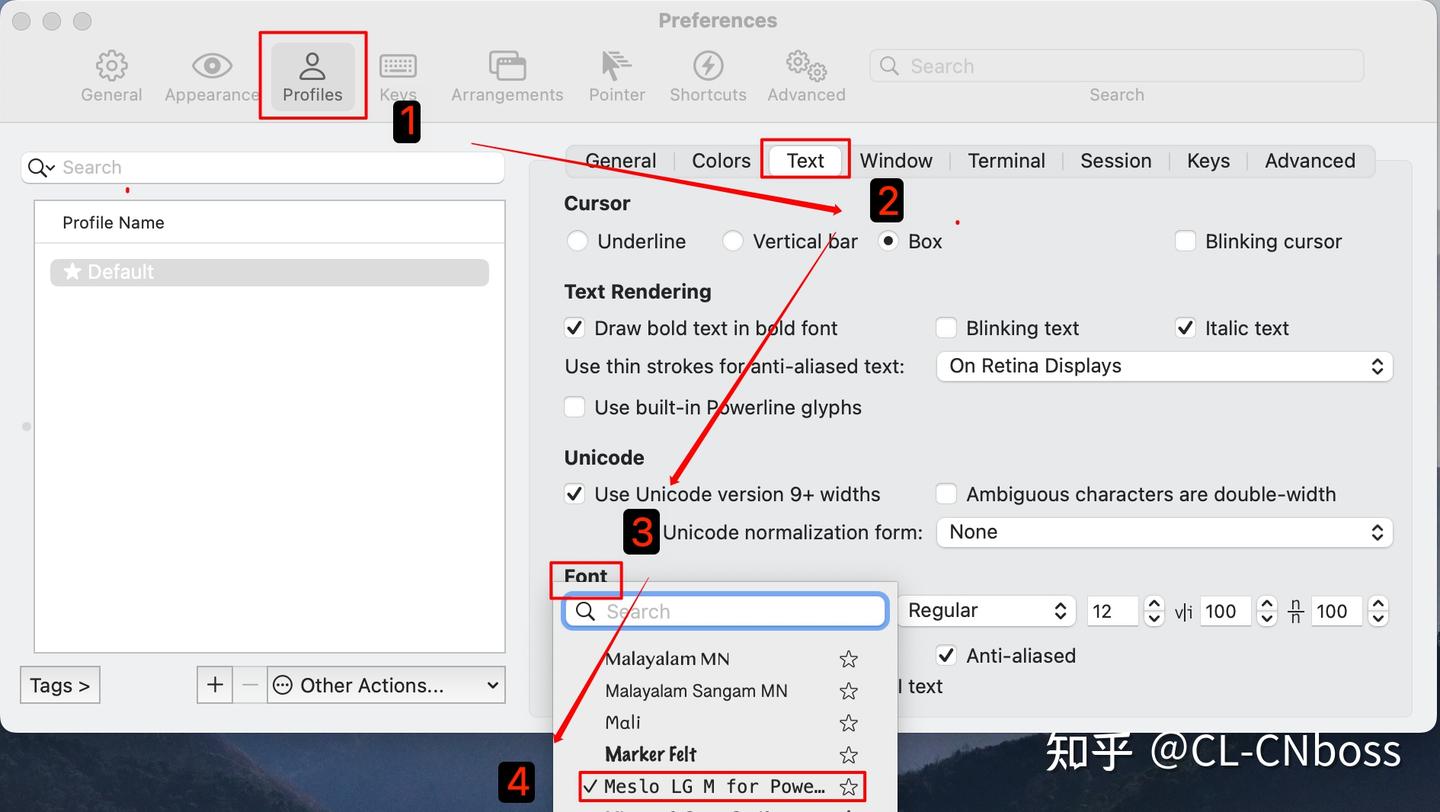The height and width of the screenshot is (812, 1440).
Task: Open the 'Other Actions...' dropdown
Action: pos(386,685)
